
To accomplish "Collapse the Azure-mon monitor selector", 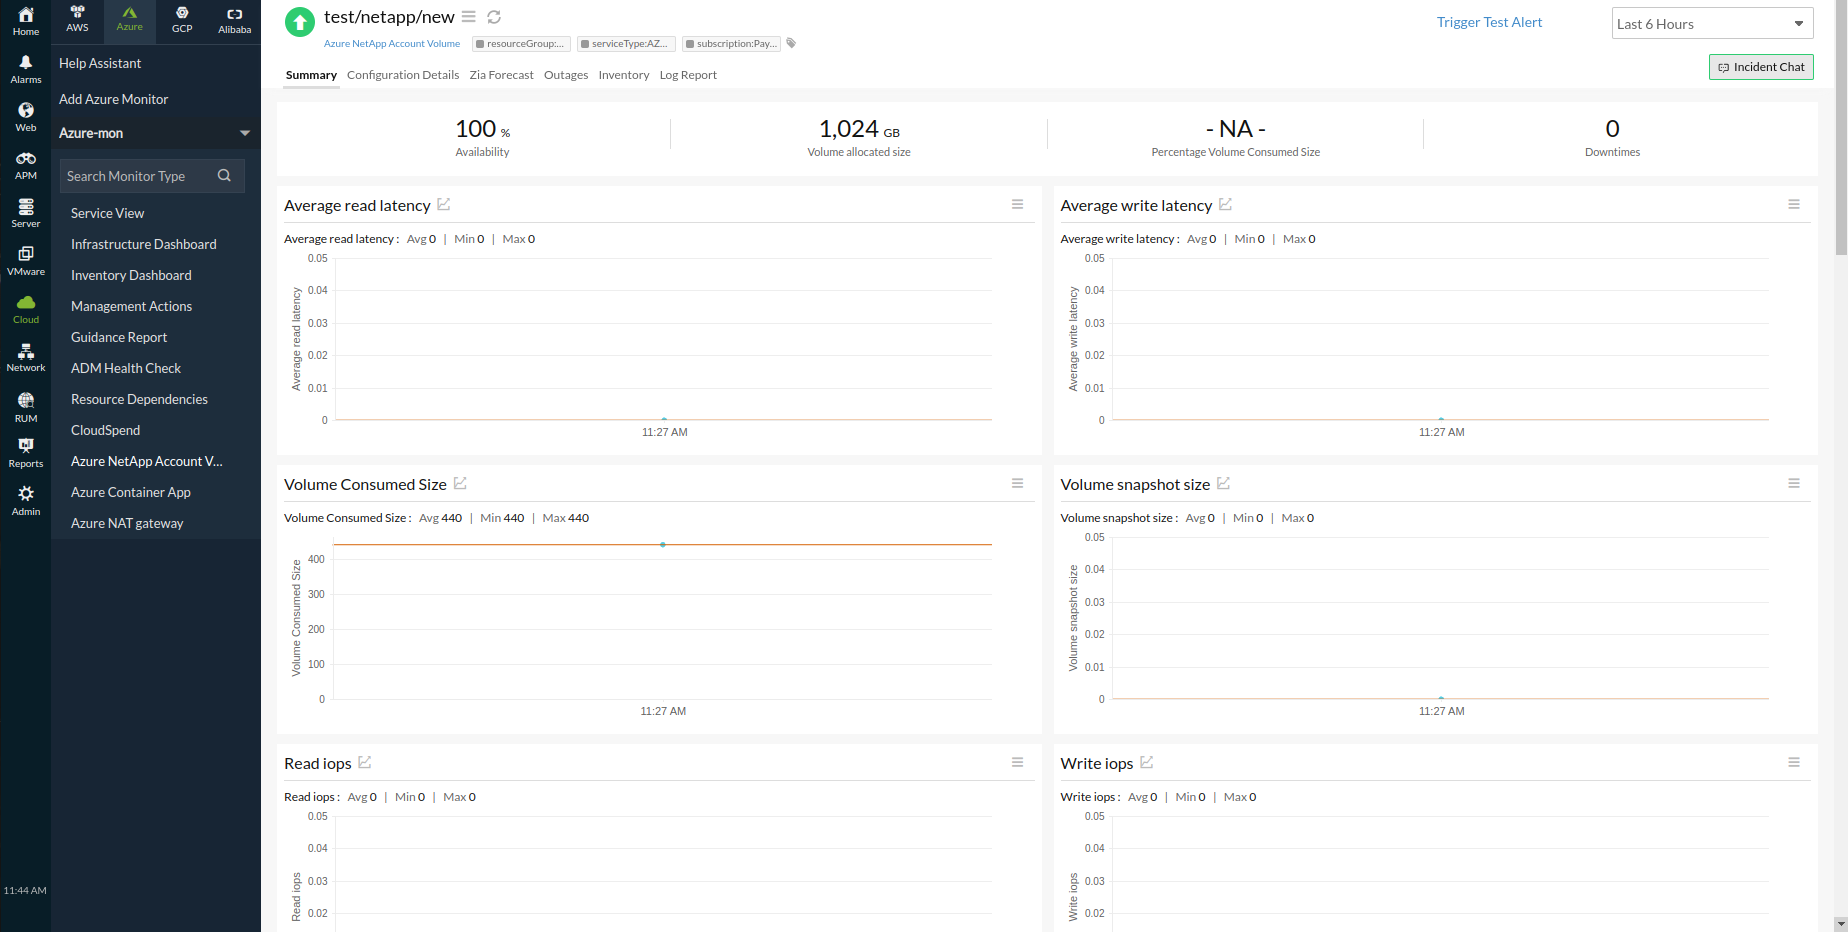I will [x=245, y=132].
